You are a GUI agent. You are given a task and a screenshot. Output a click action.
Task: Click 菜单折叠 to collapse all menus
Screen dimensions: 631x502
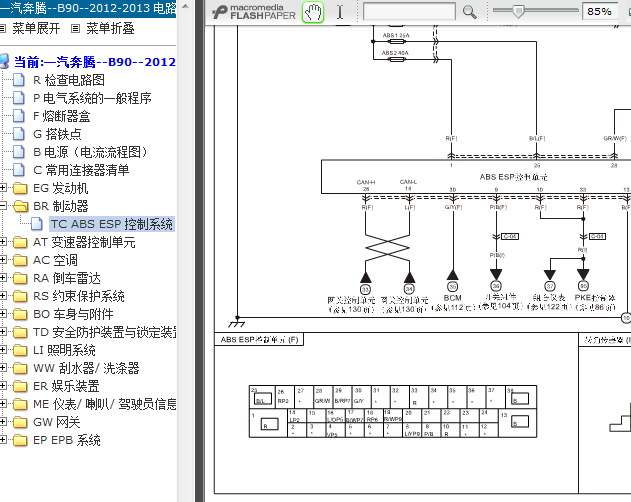pyautogui.click(x=110, y=29)
